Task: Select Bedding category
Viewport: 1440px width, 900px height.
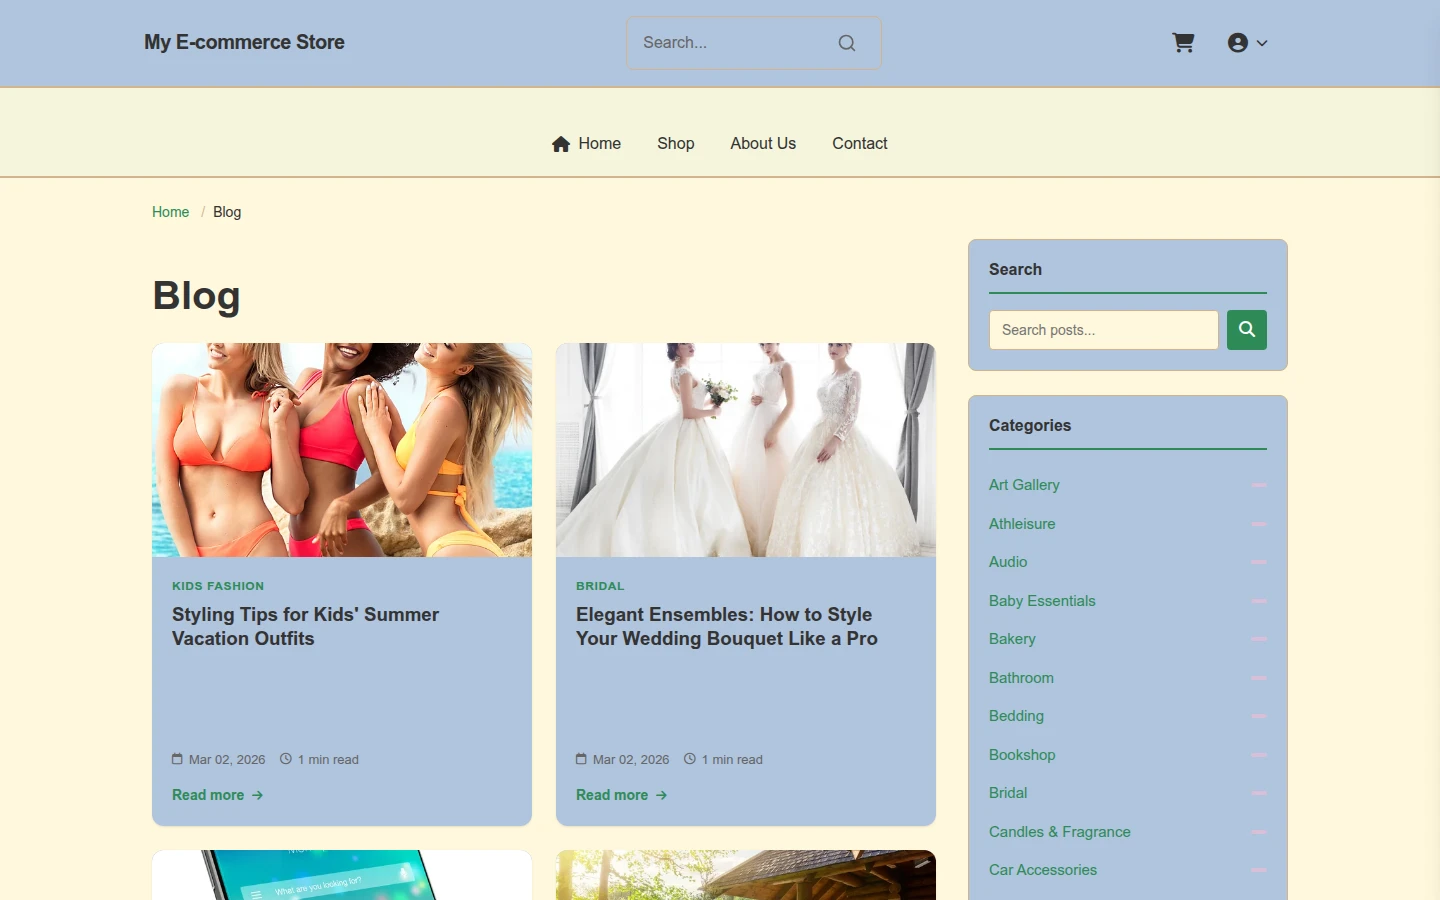Action: pyautogui.click(x=1016, y=716)
